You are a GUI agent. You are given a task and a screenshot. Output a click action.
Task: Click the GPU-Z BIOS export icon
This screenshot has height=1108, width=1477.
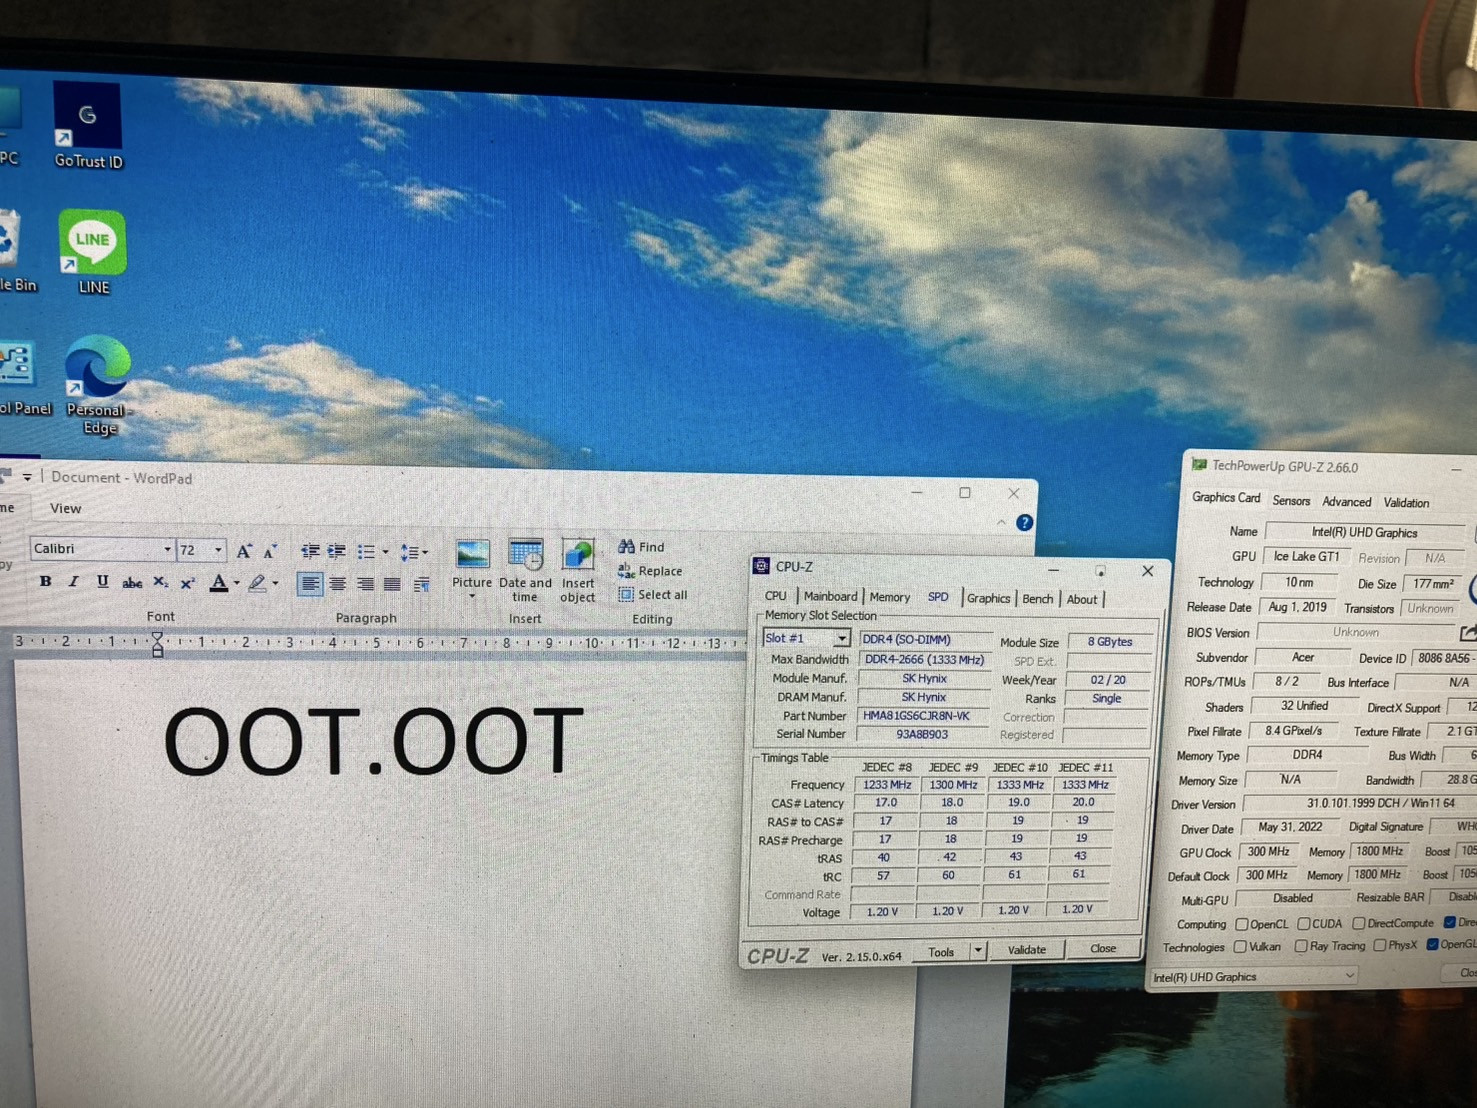pos(1467,633)
